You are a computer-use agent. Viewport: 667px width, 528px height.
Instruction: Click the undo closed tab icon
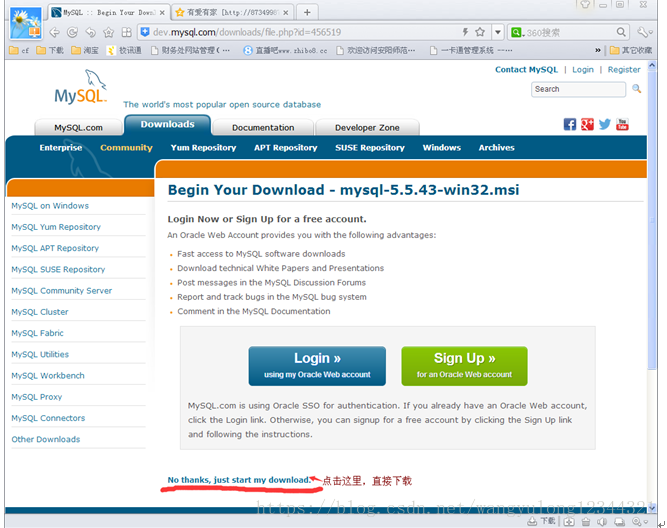91,32
